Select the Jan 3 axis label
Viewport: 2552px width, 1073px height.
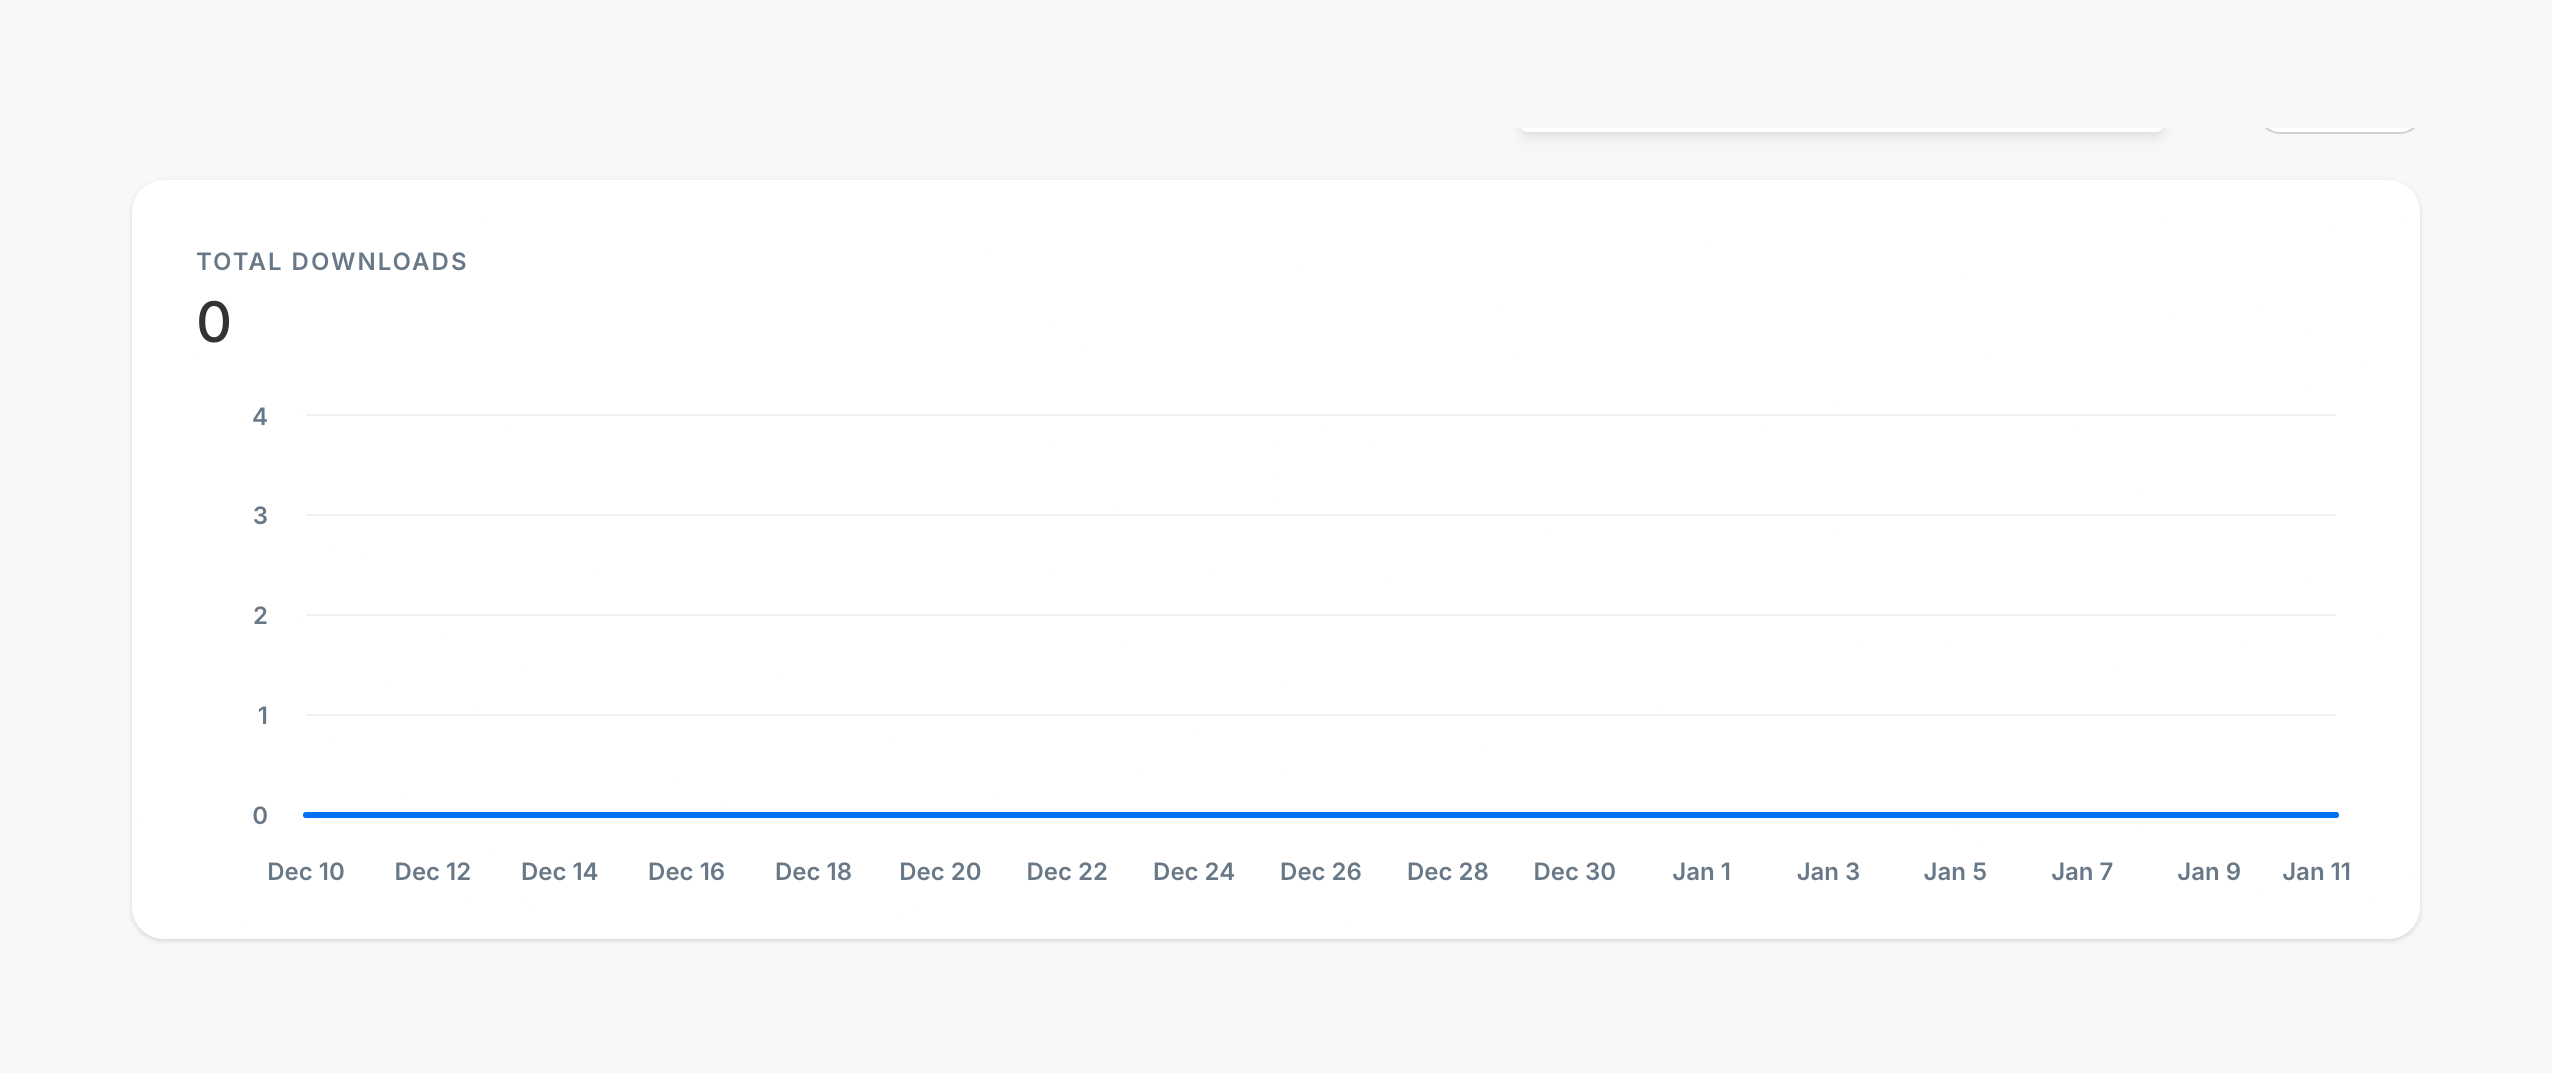coord(1828,872)
